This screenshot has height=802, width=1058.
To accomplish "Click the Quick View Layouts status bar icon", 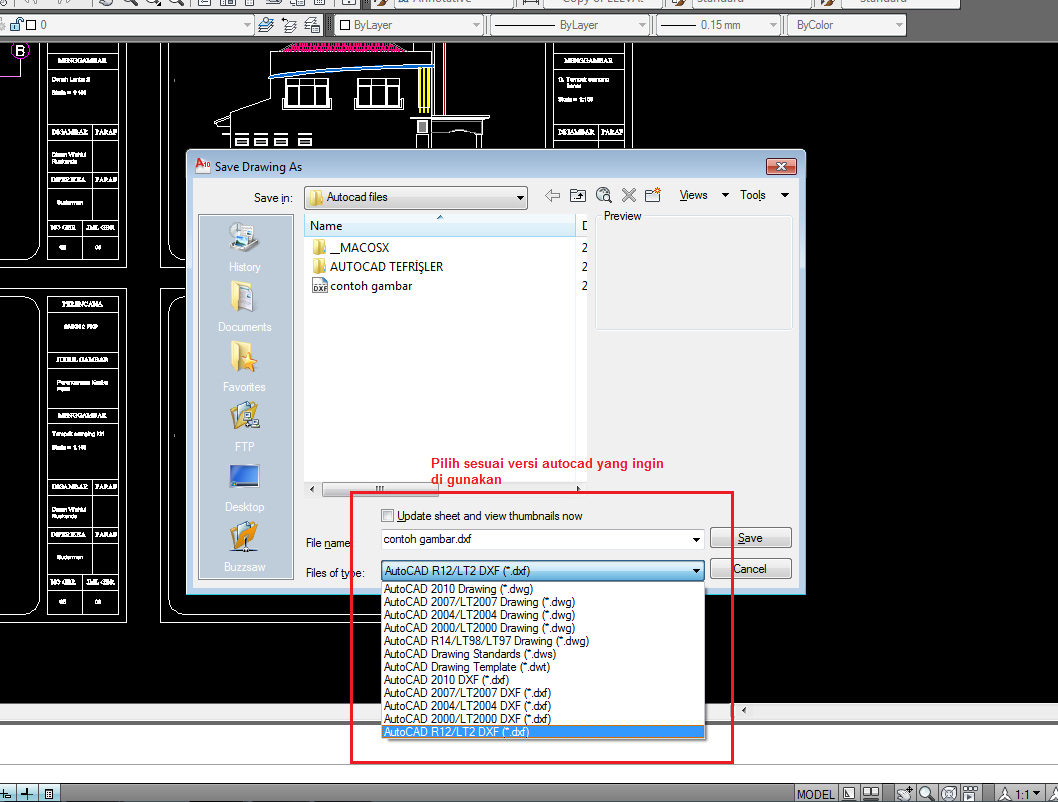I will (850, 794).
